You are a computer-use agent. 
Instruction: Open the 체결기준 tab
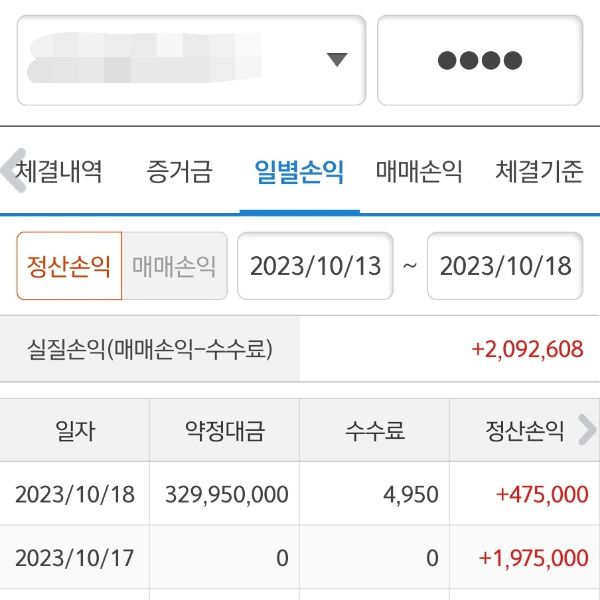(538, 172)
